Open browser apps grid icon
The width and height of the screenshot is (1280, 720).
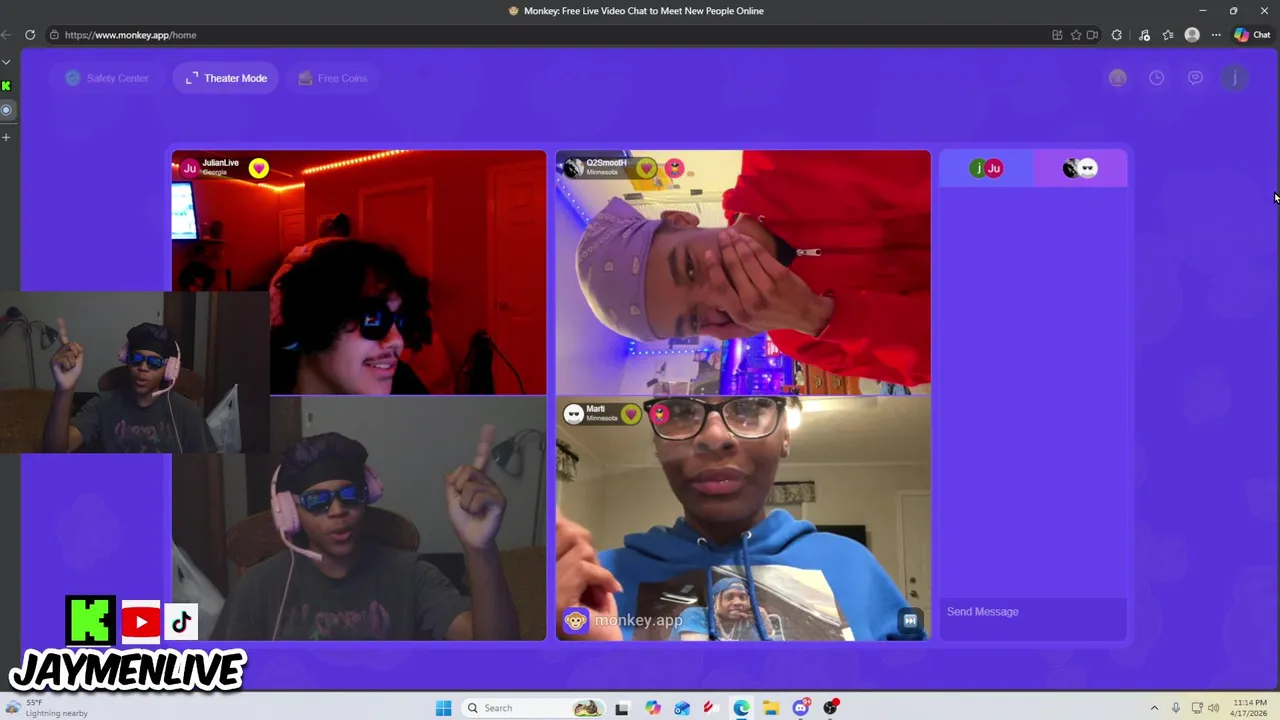point(1057,35)
